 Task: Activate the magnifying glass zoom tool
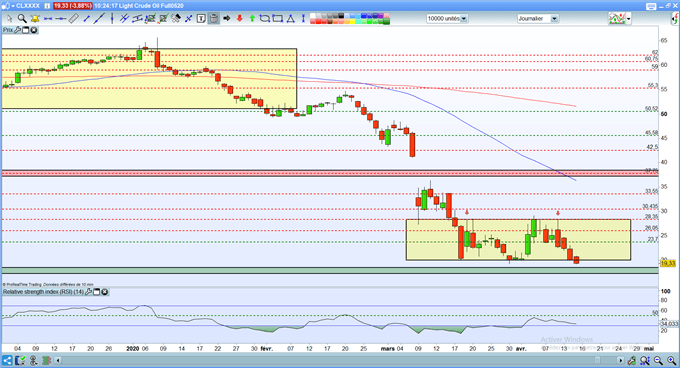click(22, 18)
